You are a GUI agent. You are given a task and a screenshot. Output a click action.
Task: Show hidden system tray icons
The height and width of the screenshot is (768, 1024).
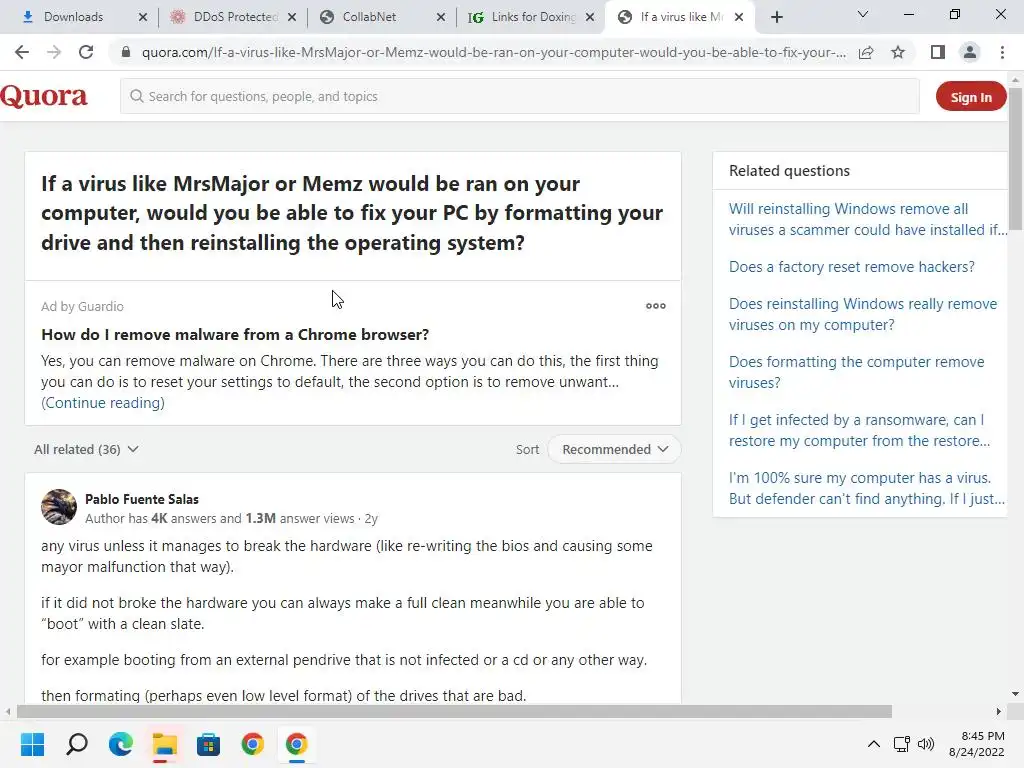coord(874,744)
